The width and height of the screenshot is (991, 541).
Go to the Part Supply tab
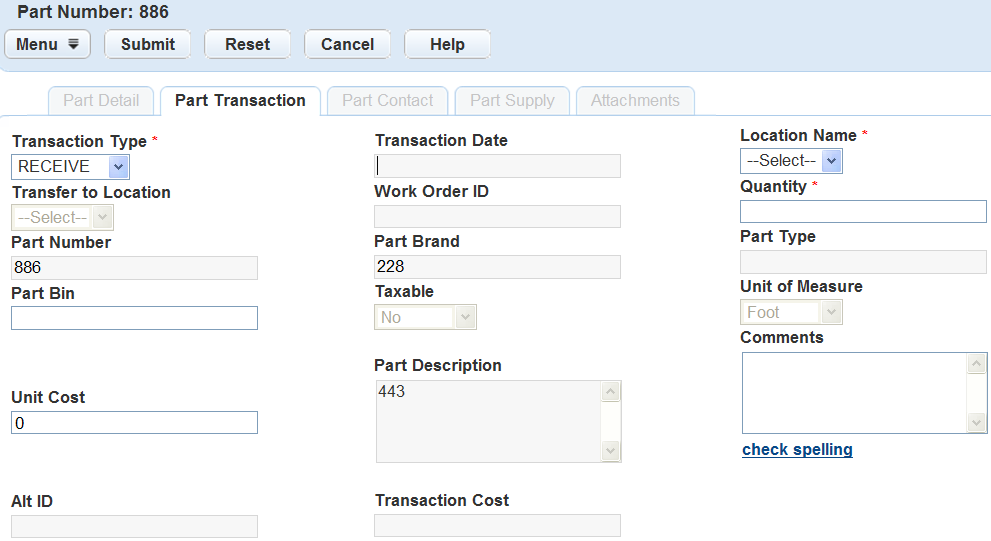pyautogui.click(x=512, y=101)
